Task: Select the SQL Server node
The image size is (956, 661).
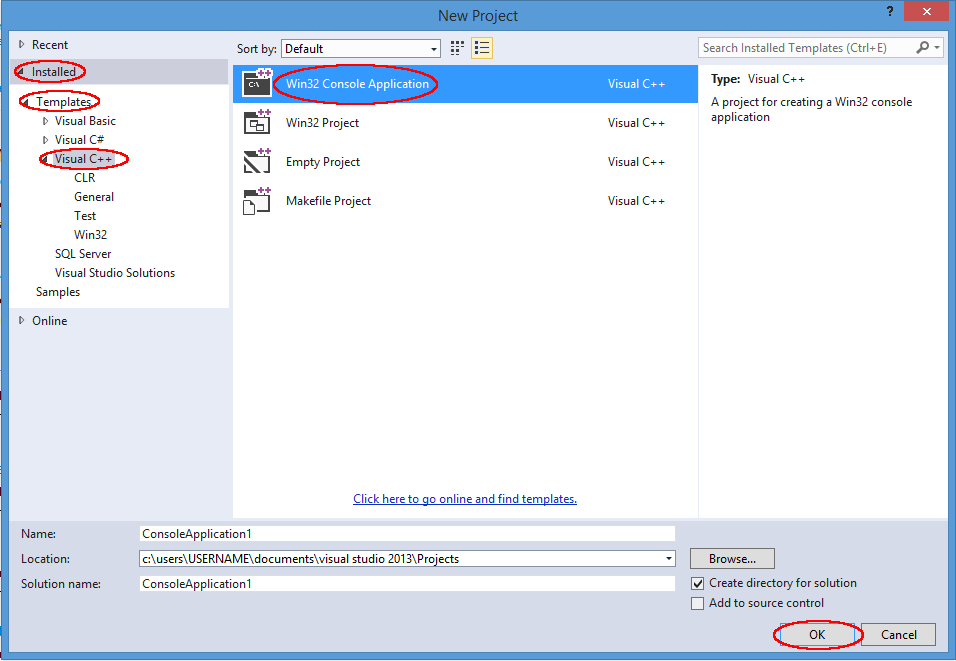Action: click(x=83, y=253)
